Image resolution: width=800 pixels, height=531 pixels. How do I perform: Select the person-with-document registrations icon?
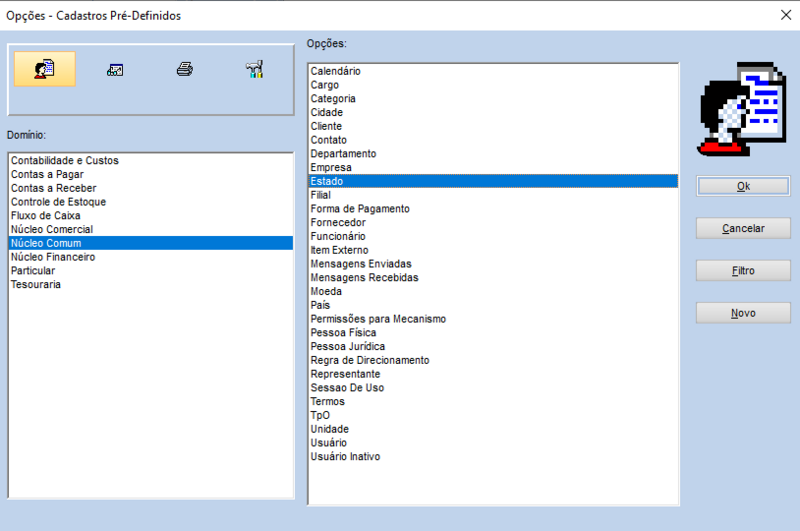pos(44,70)
